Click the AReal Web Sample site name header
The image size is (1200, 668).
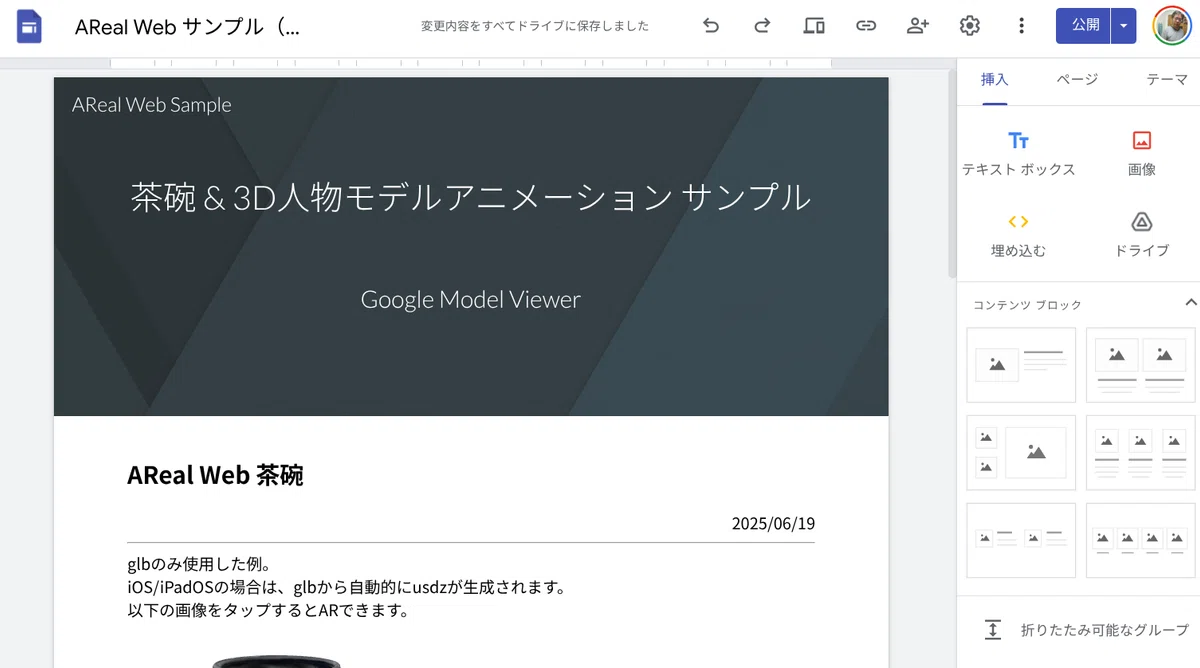(152, 105)
